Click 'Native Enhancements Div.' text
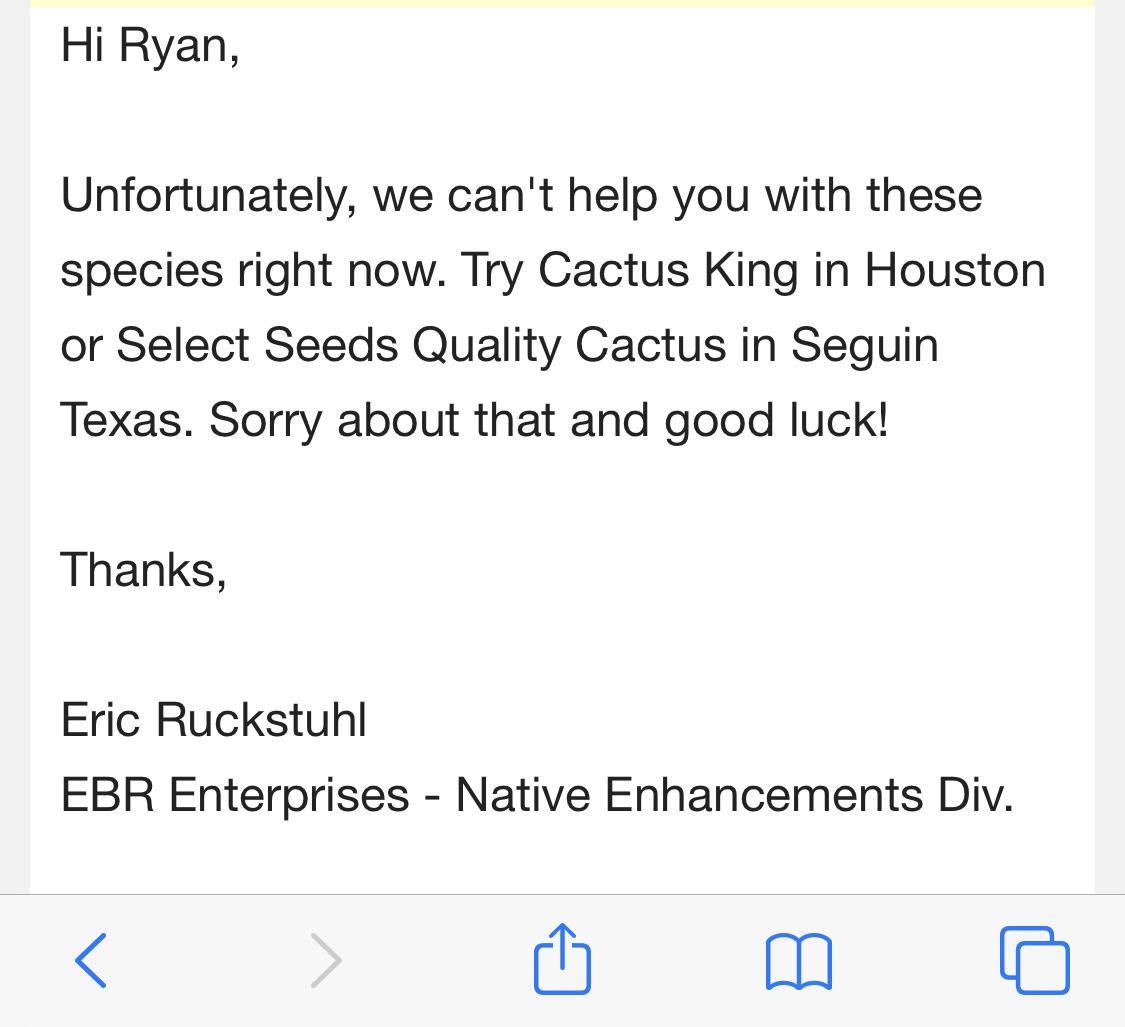 735,795
